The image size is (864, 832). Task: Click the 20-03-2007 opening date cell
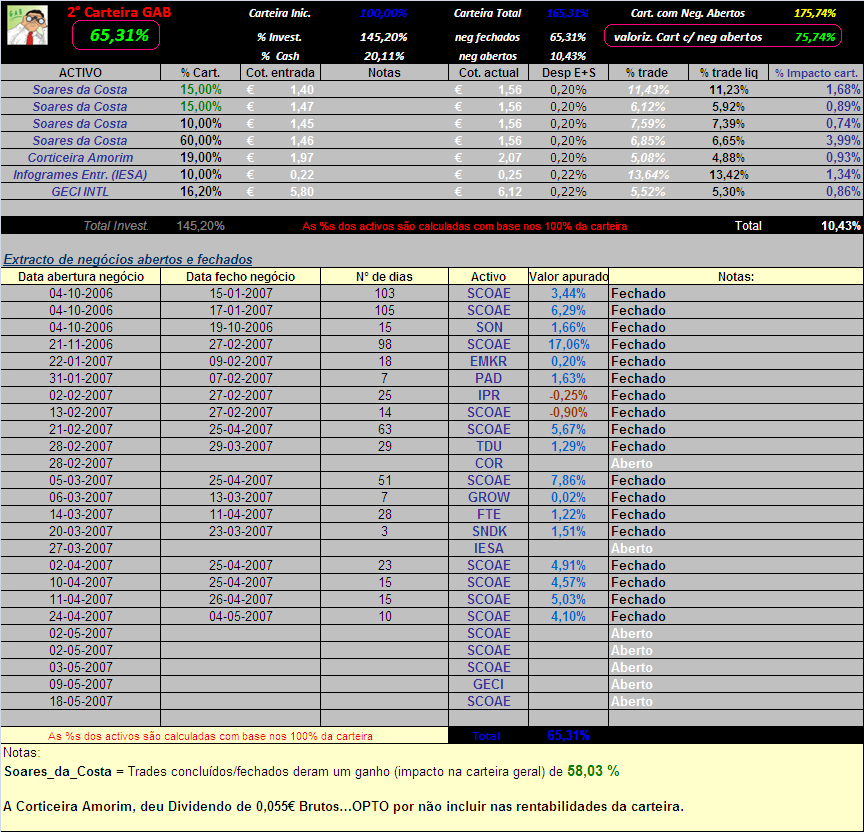click(80, 532)
